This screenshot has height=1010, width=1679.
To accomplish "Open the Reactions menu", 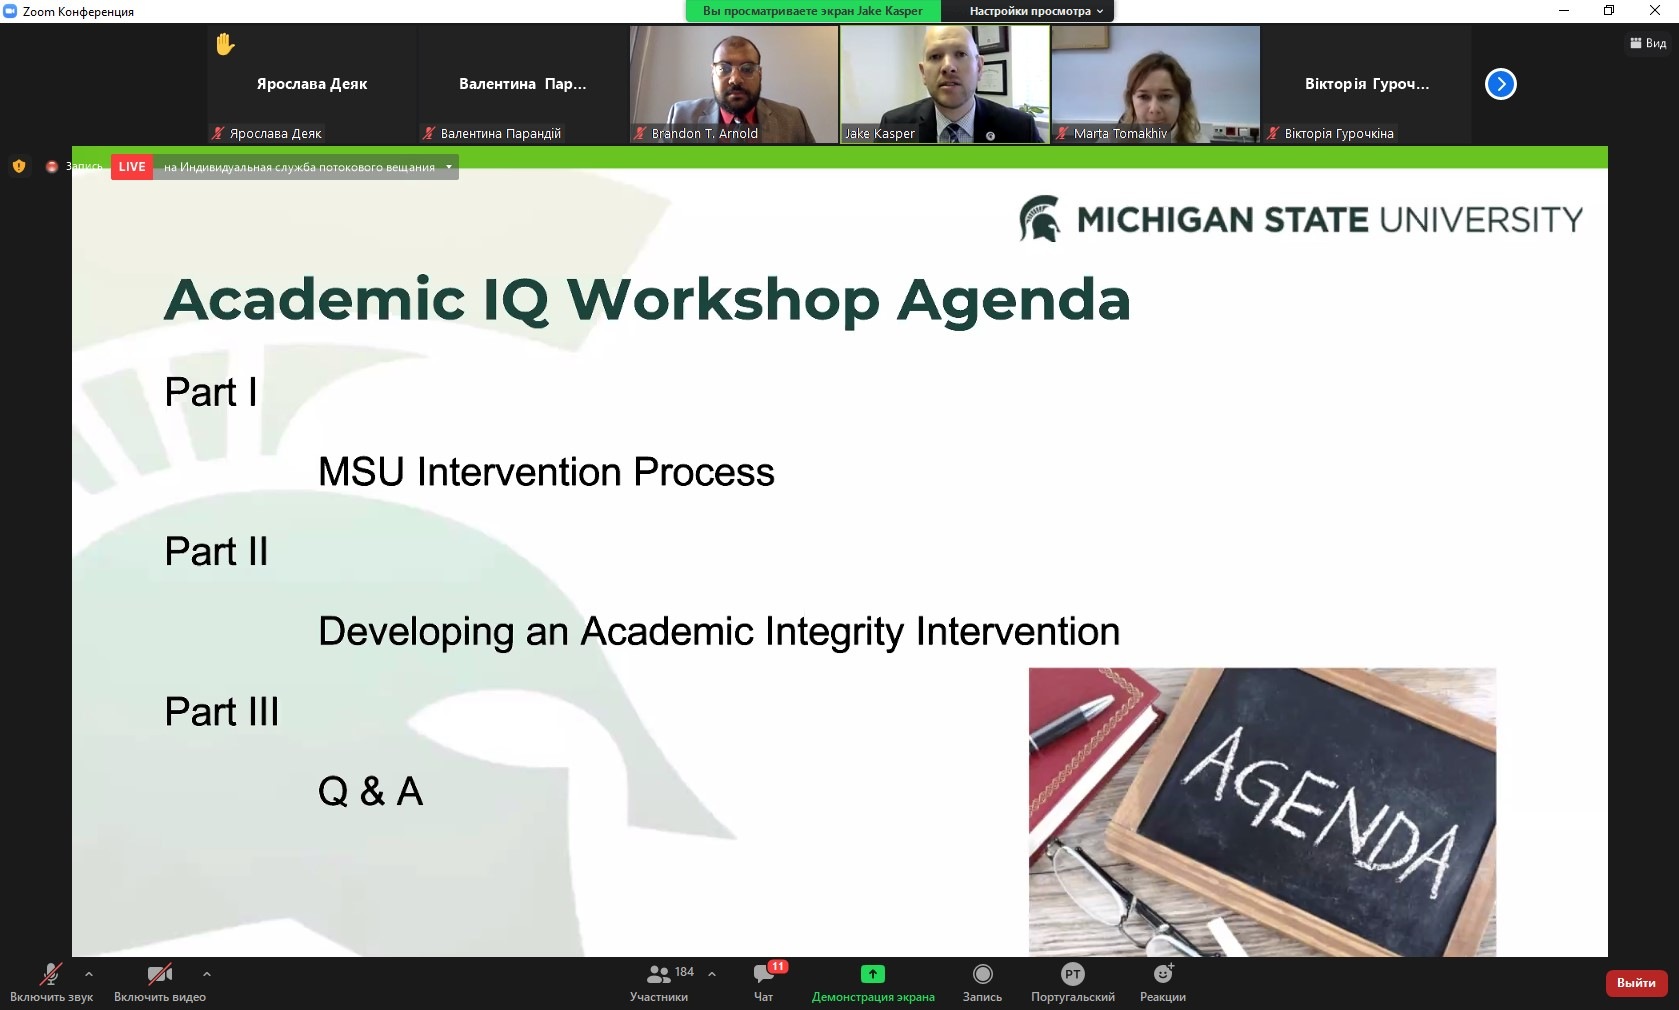I will [1162, 974].
